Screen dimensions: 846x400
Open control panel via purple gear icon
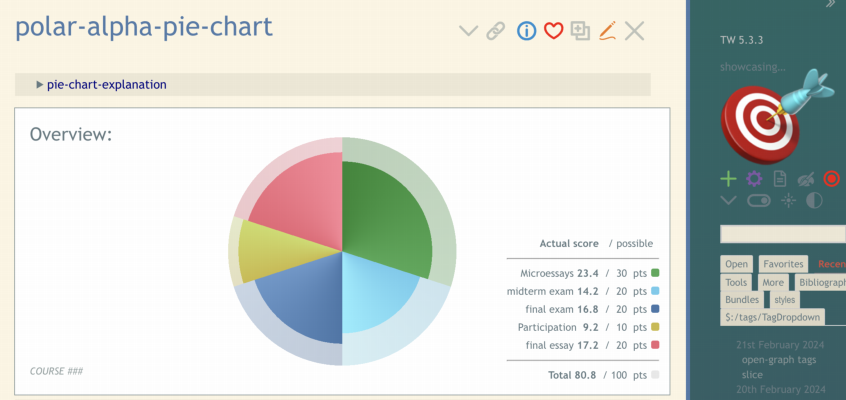(x=754, y=179)
